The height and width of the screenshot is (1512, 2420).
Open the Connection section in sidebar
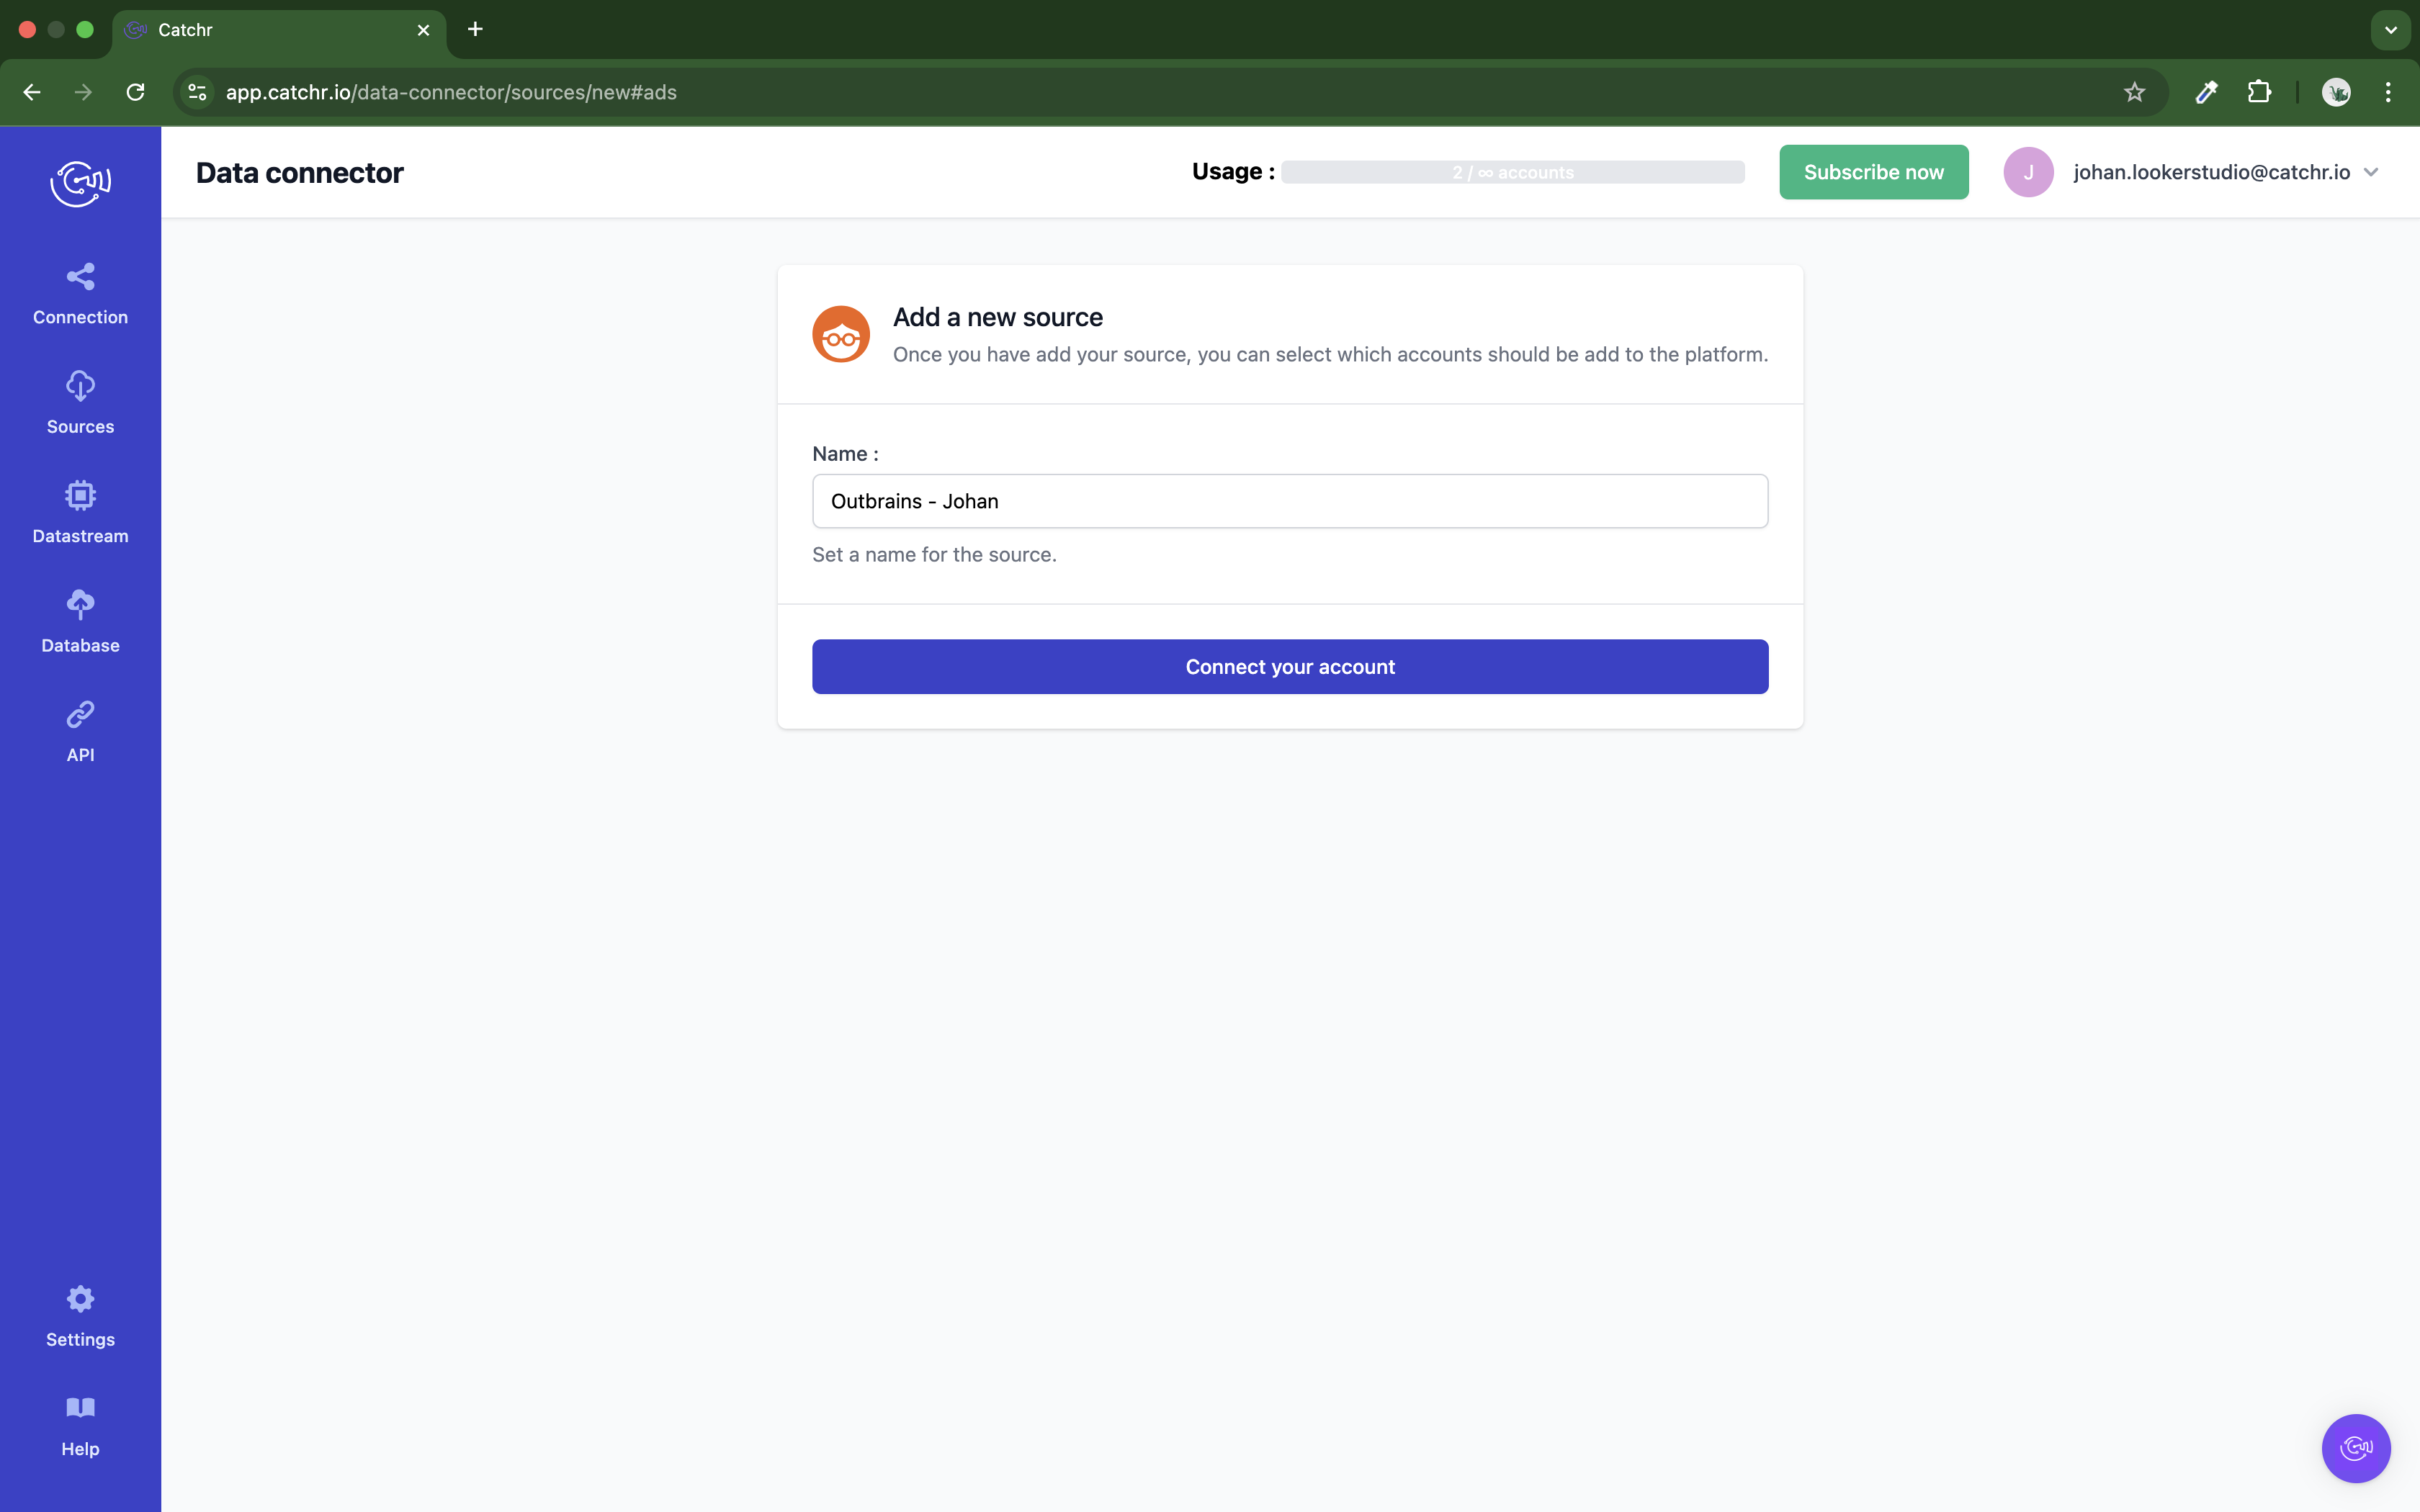pos(80,294)
